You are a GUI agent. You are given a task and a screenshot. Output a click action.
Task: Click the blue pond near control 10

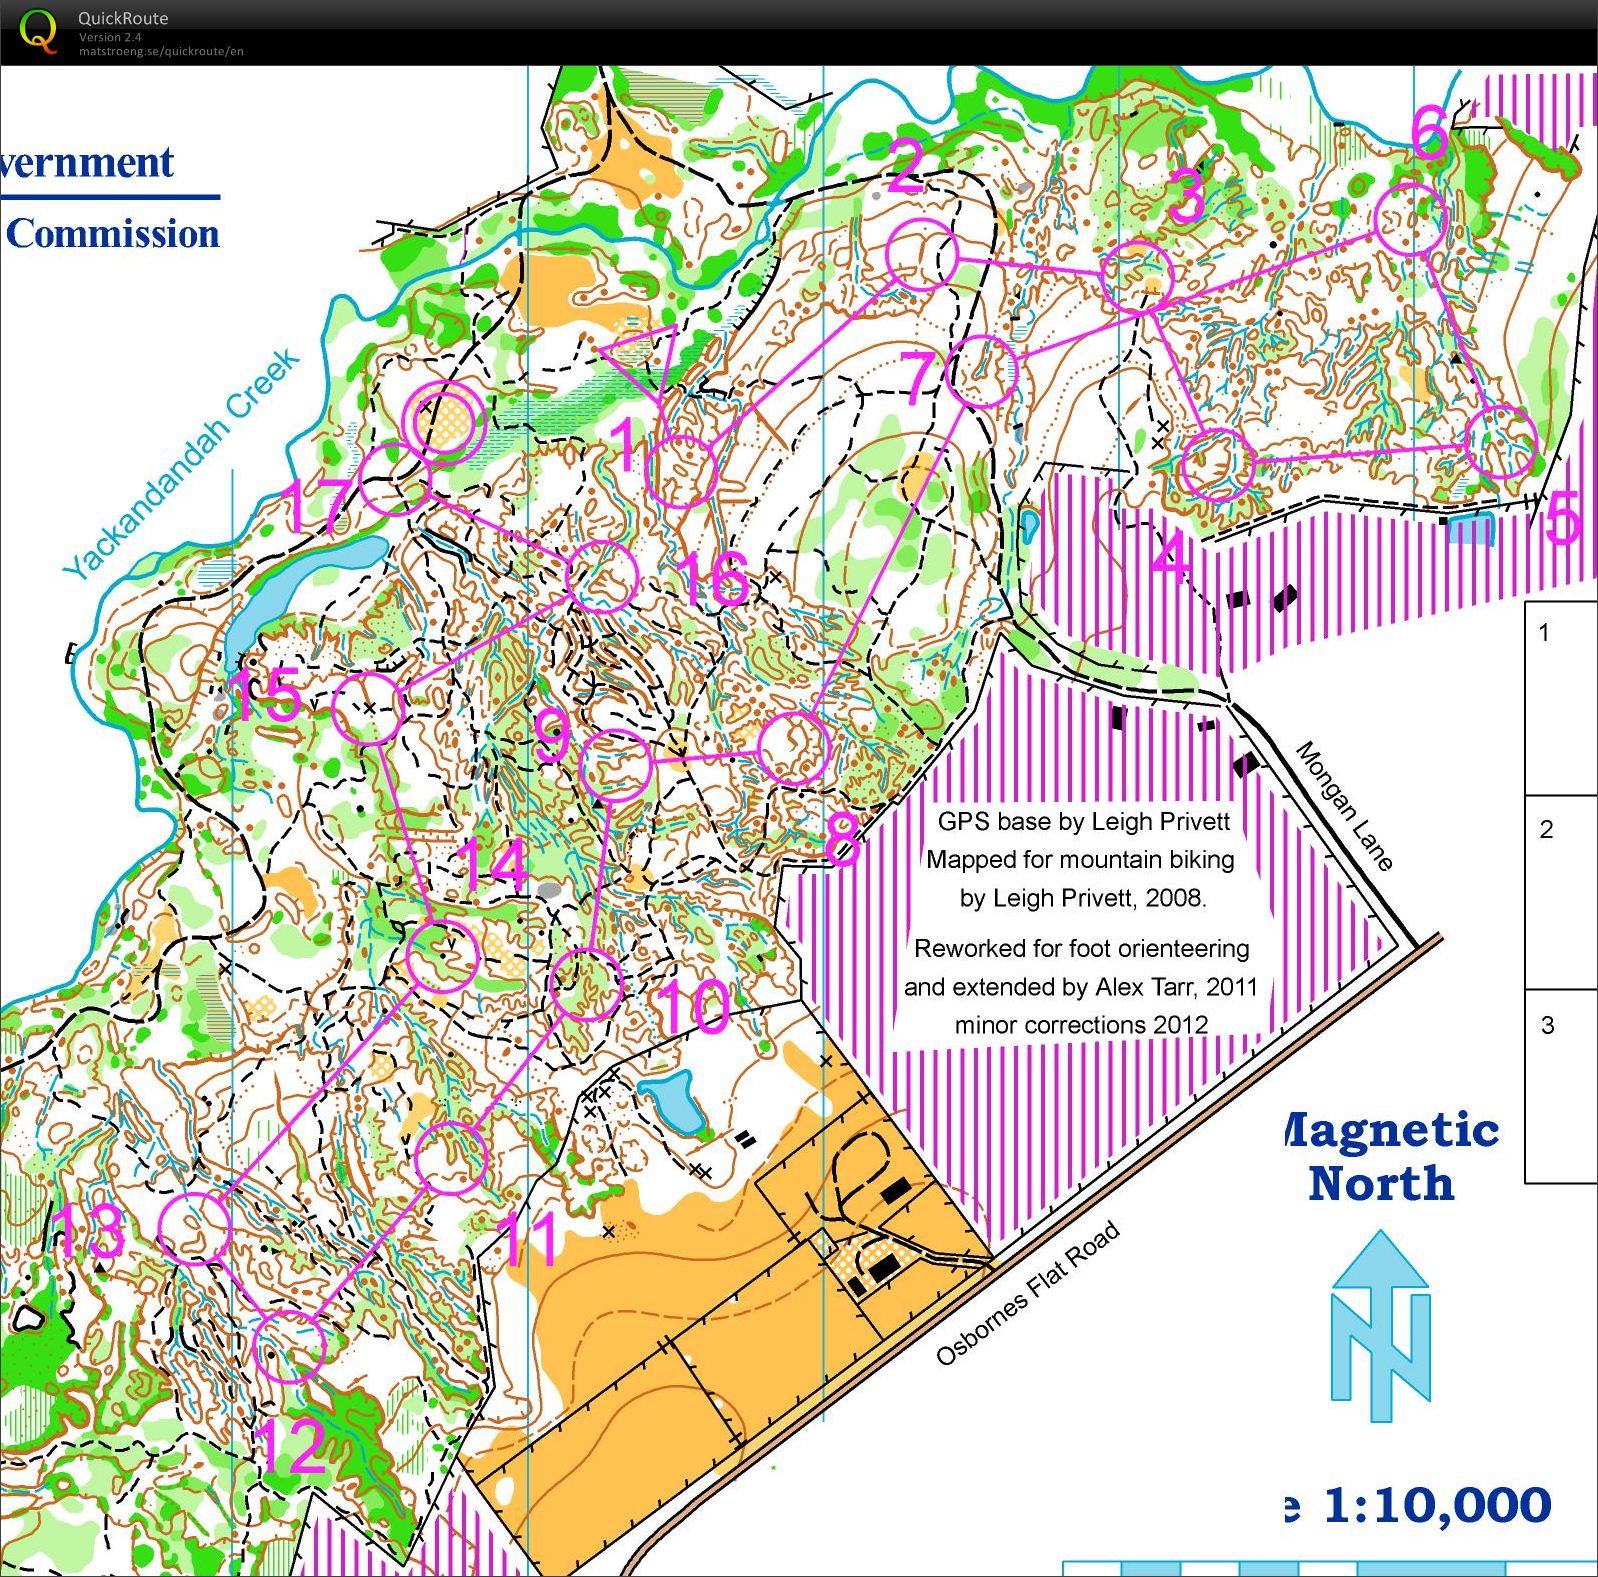tap(670, 1101)
